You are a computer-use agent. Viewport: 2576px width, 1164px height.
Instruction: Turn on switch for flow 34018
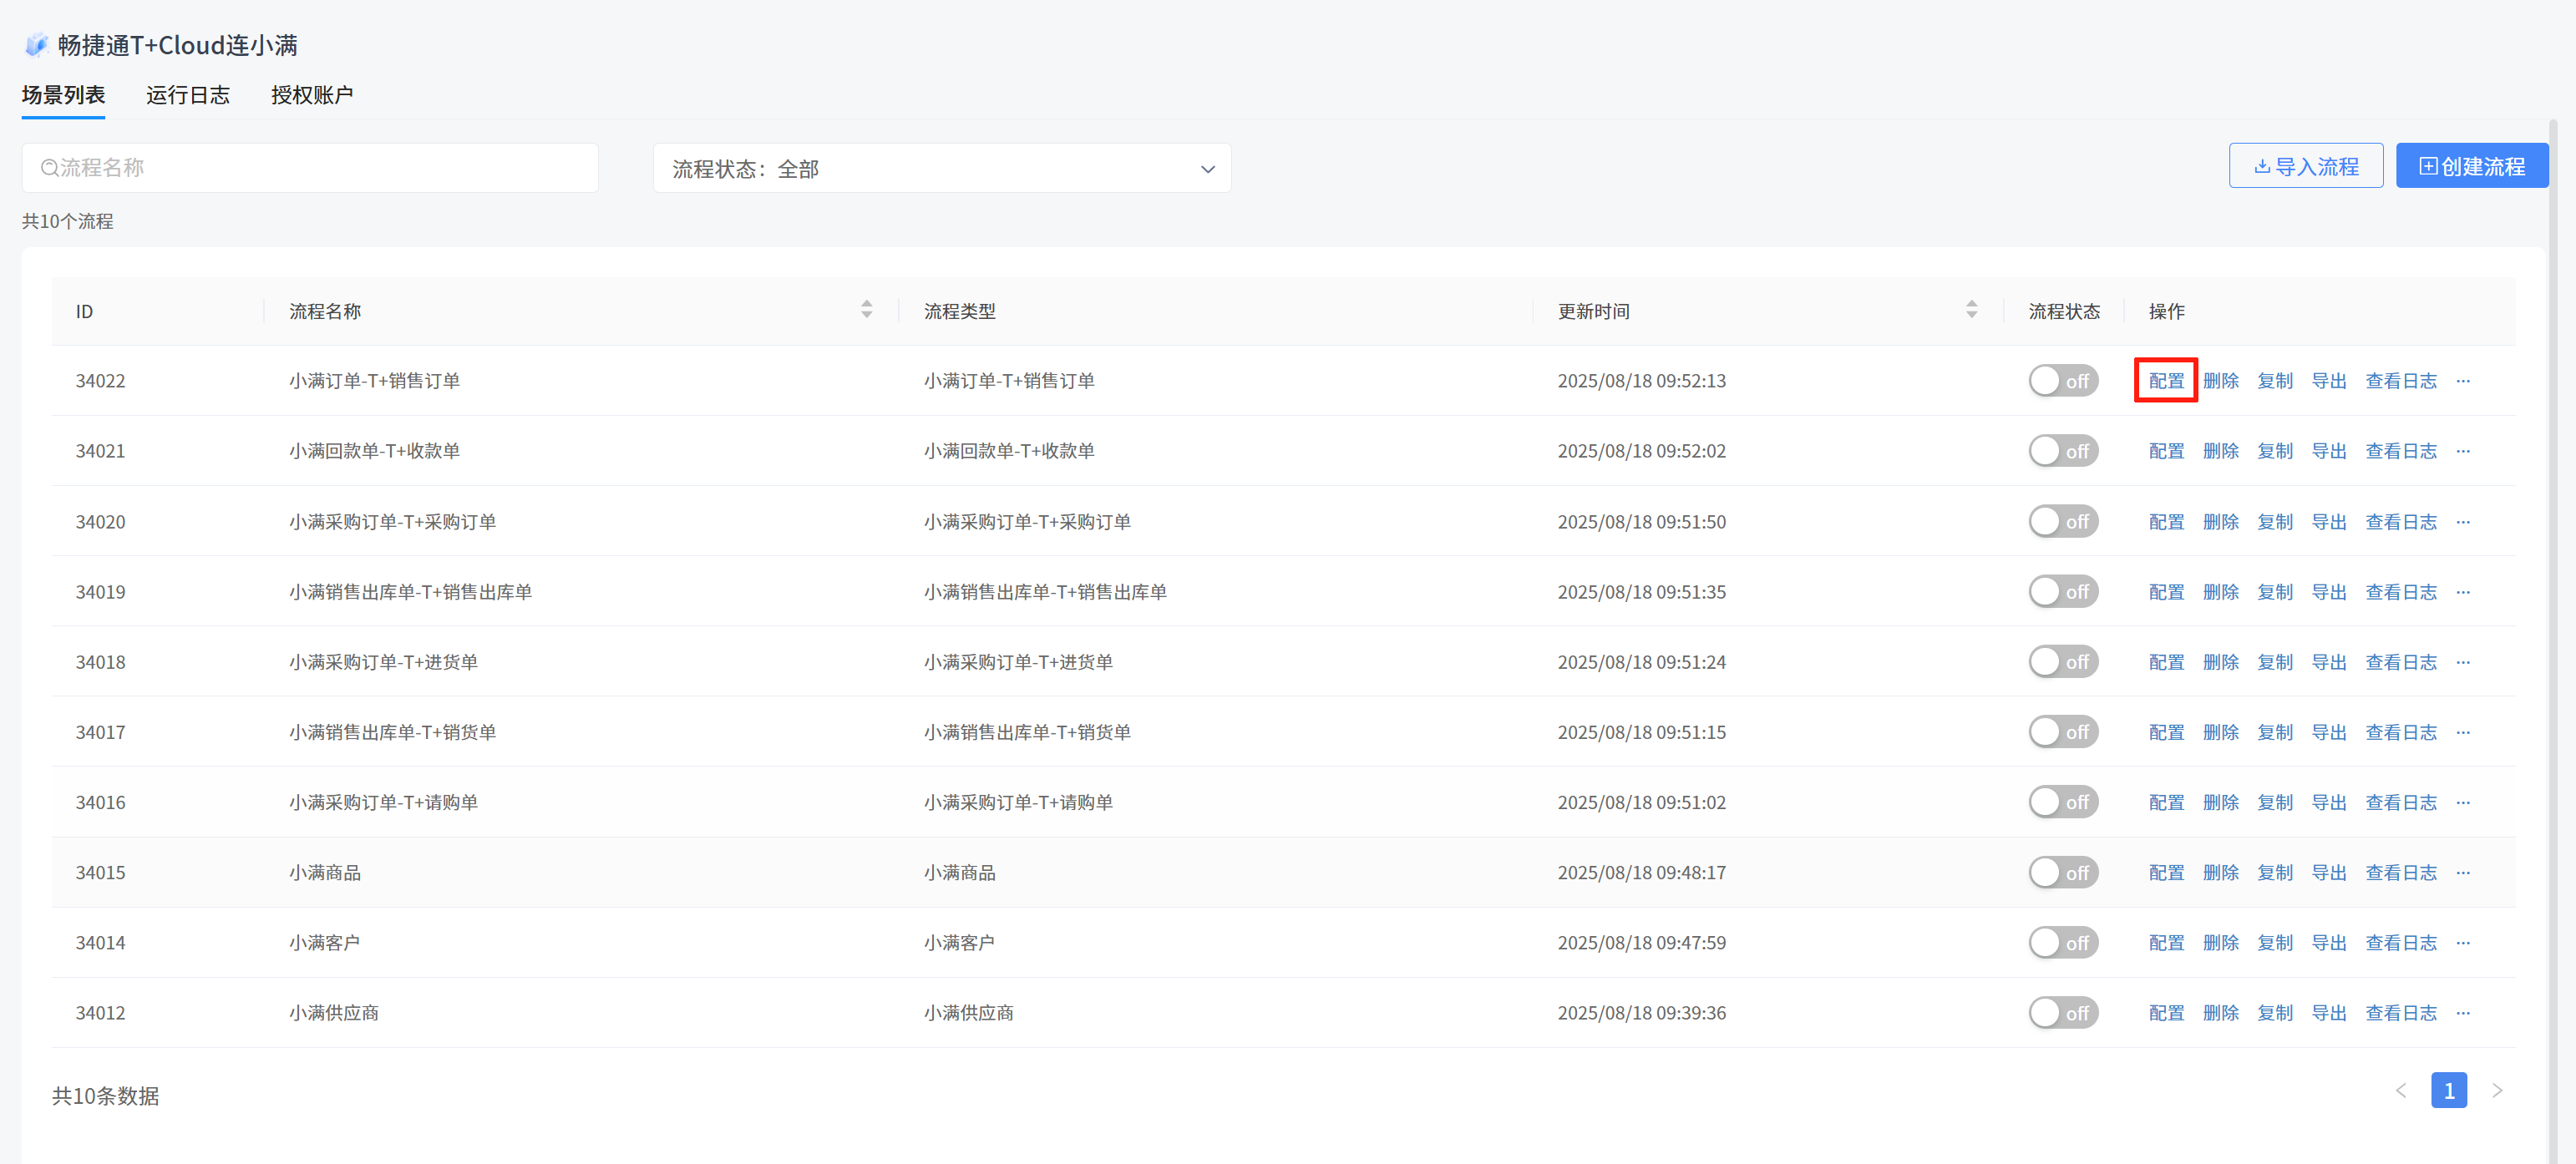point(2062,662)
